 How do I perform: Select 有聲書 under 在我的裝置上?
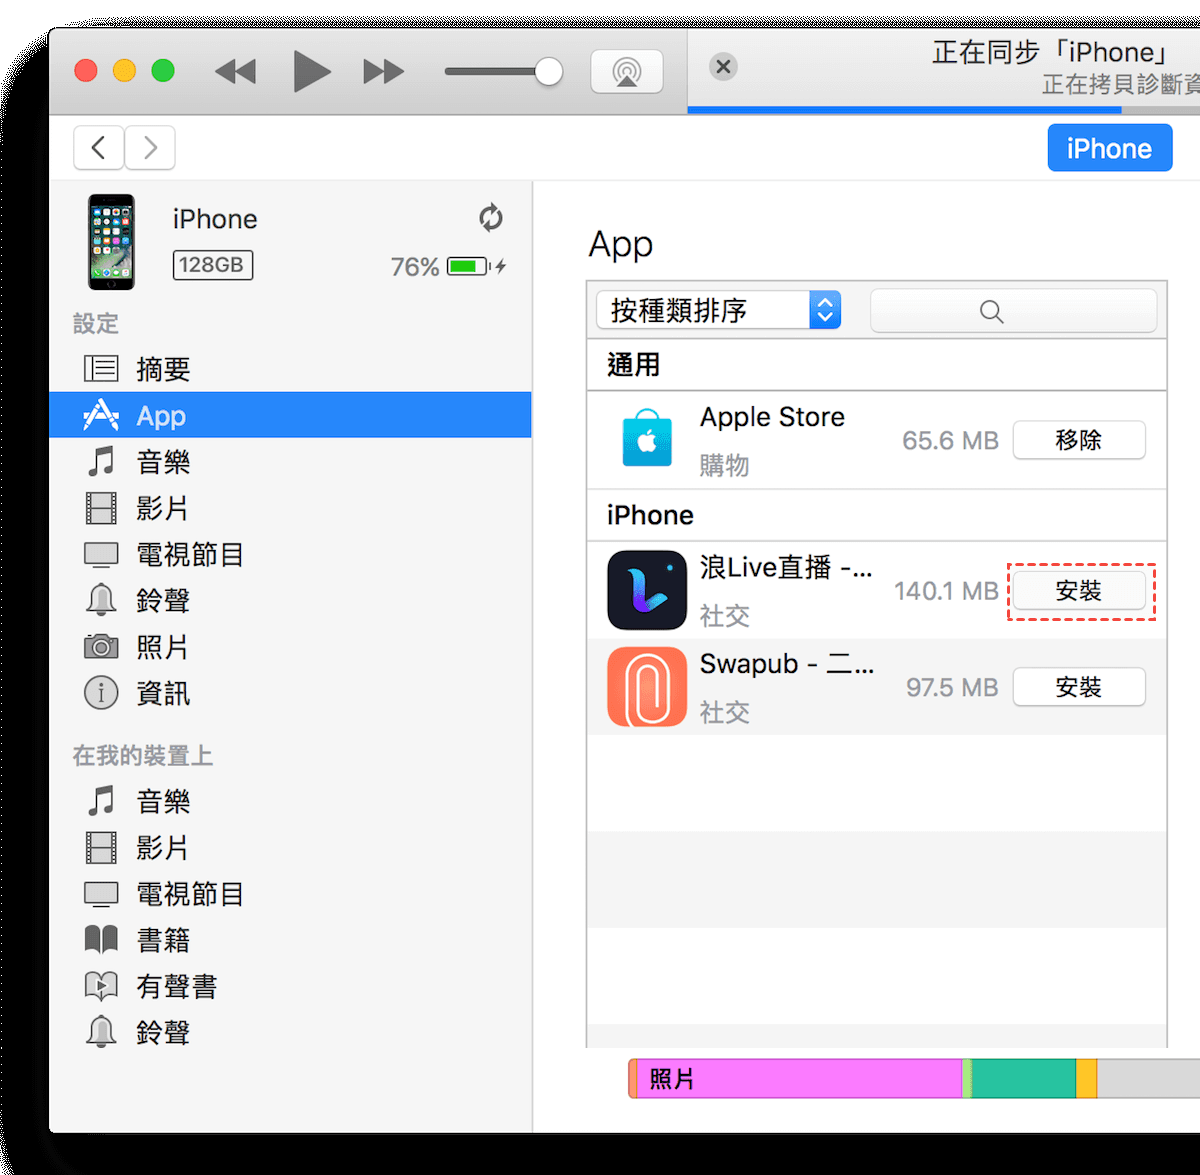(290, 986)
